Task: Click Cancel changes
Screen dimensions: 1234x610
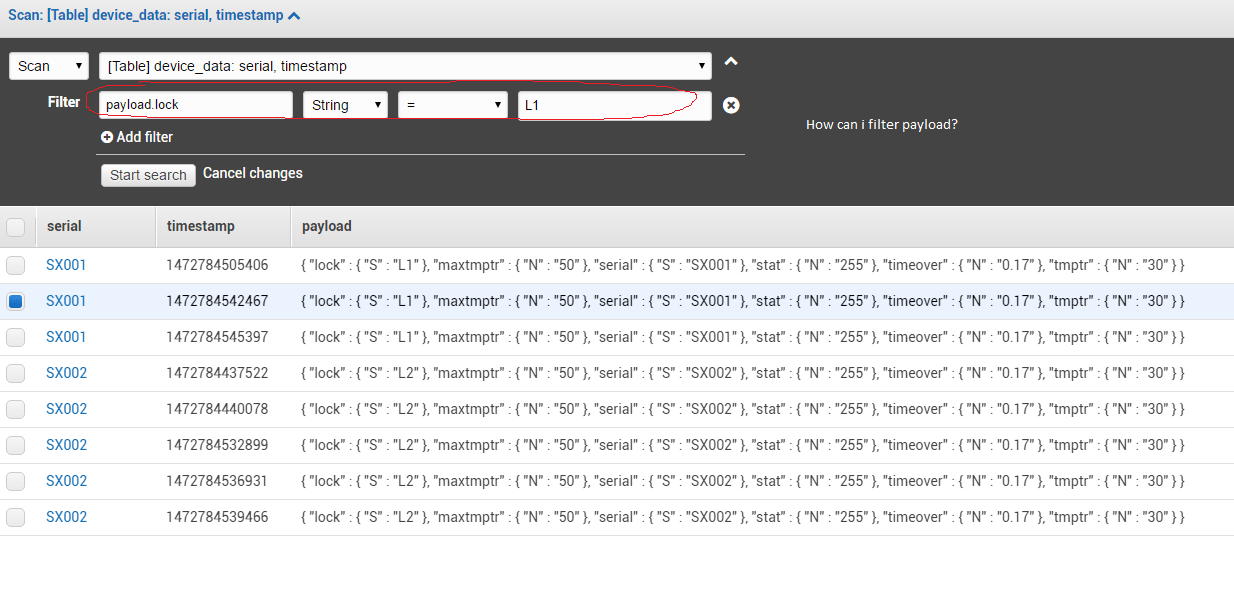Action: coord(252,173)
